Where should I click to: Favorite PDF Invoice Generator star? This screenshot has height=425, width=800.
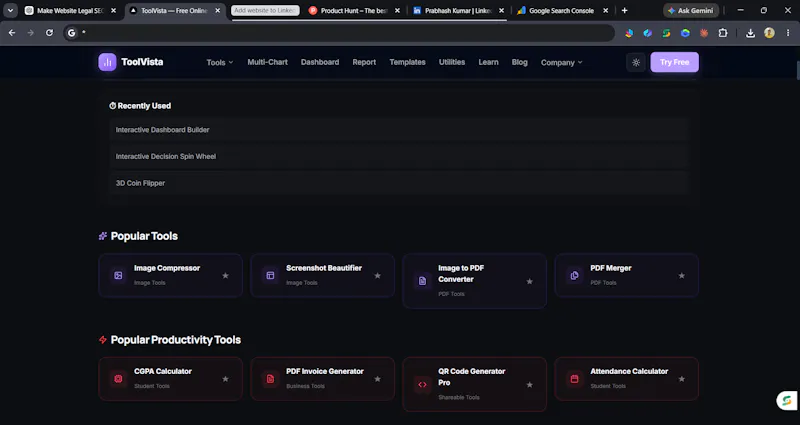(378, 379)
